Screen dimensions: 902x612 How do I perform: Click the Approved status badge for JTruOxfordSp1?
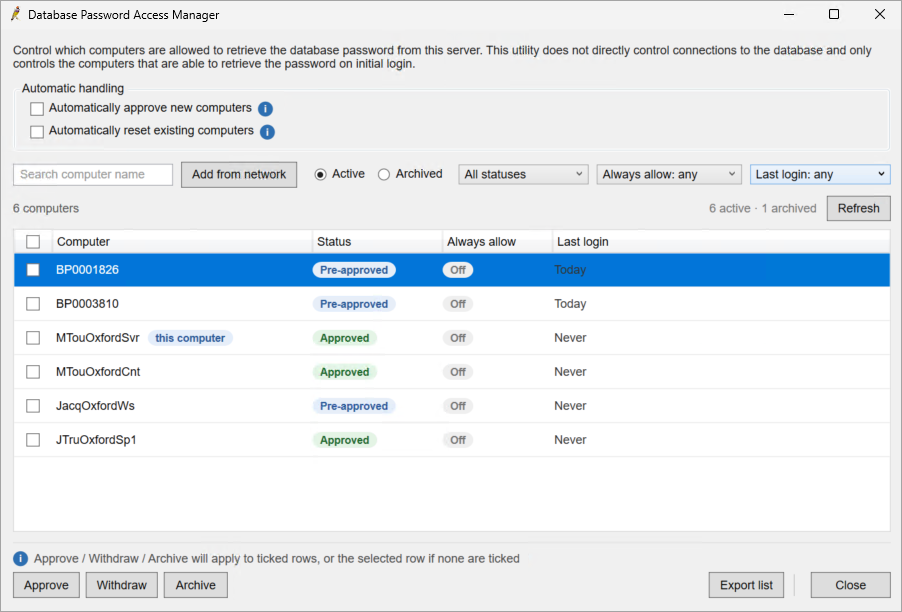[x=345, y=440]
